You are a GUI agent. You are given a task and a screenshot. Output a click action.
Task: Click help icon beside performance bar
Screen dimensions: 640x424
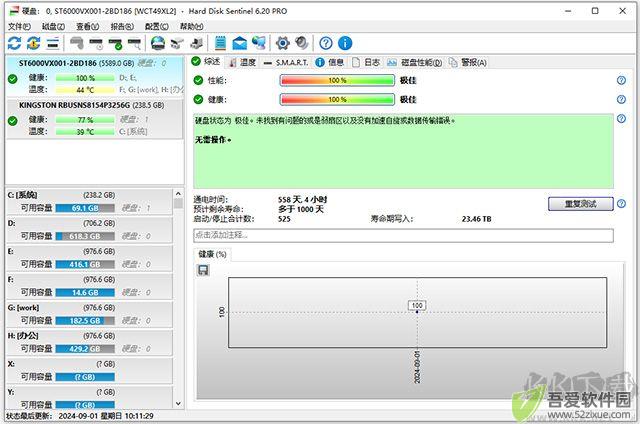click(x=621, y=80)
